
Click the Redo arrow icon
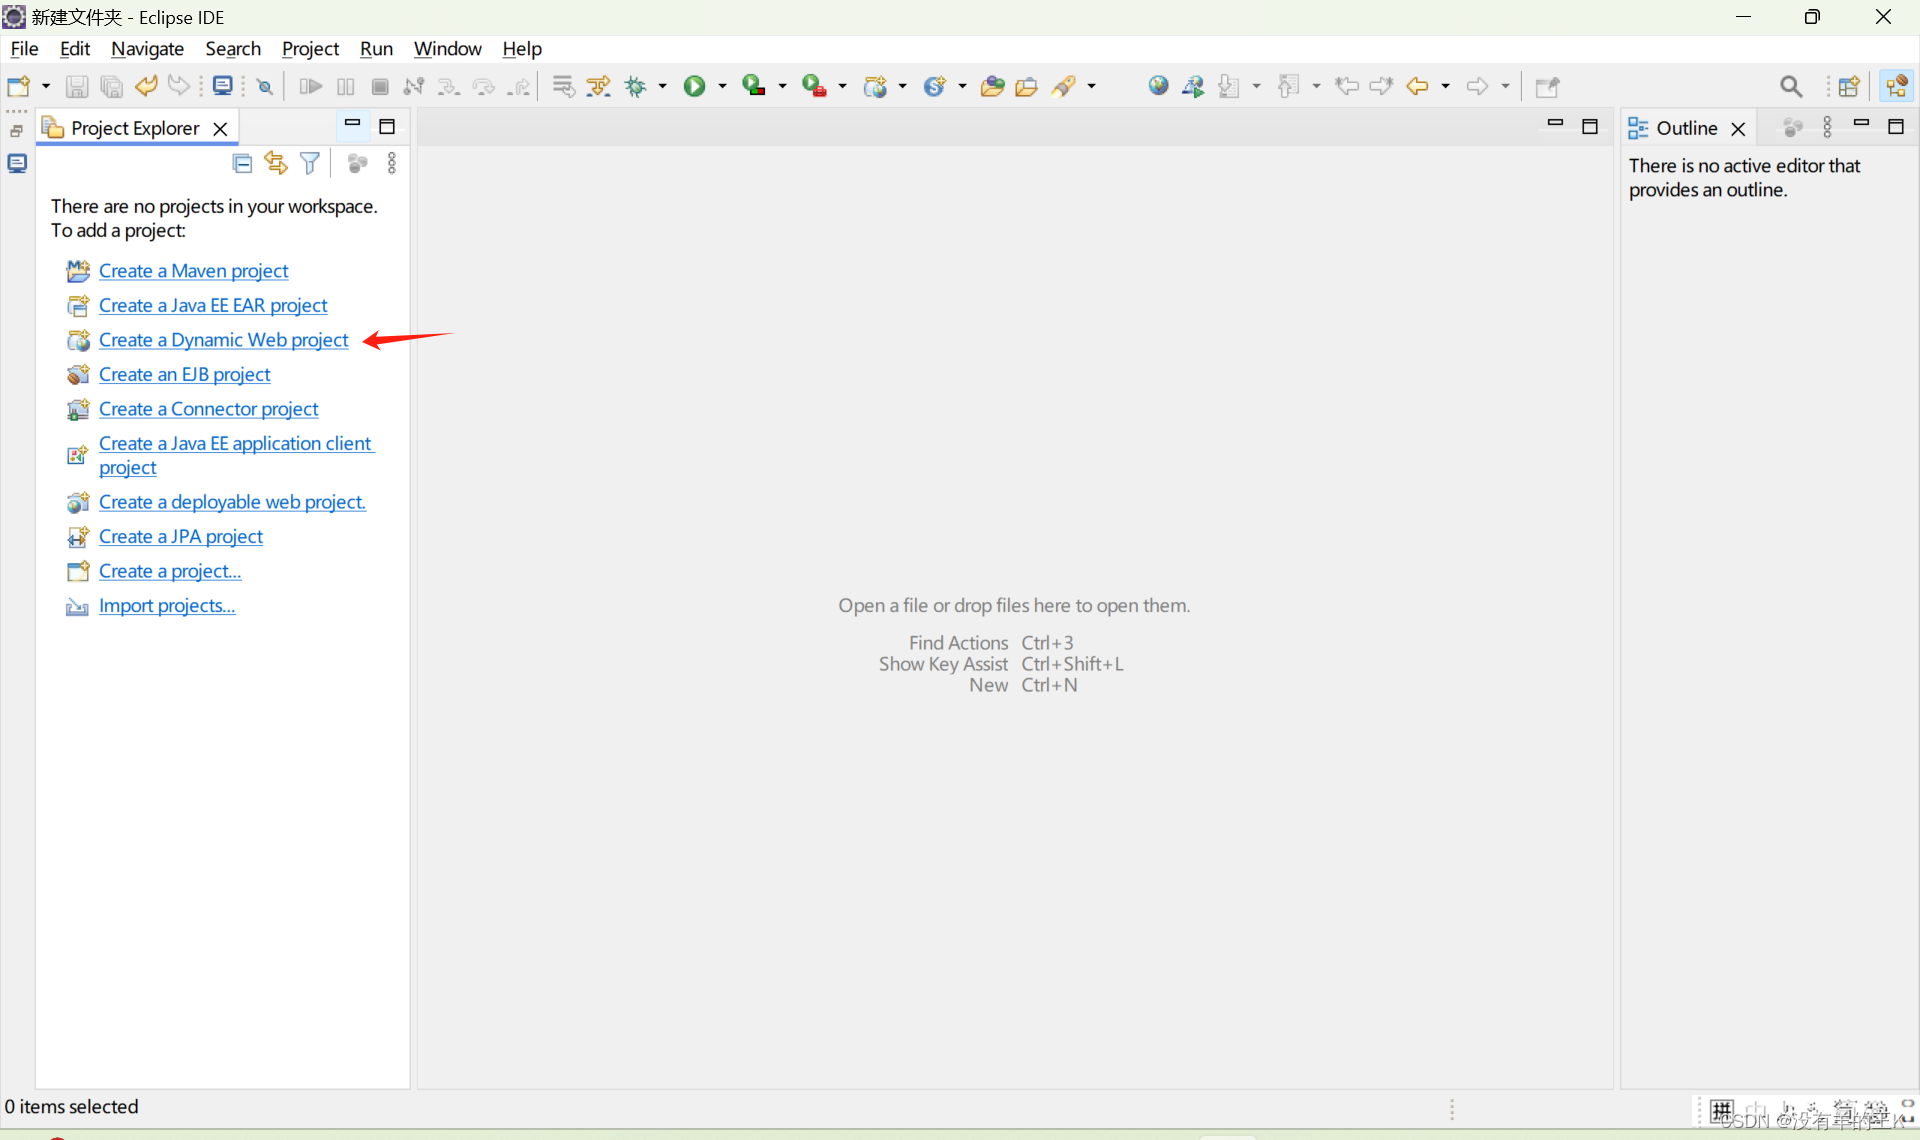(x=179, y=87)
